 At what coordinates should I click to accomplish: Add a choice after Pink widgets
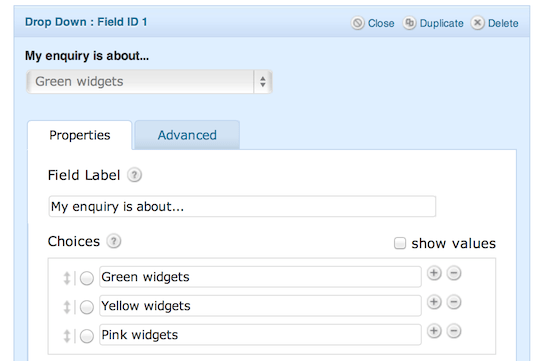click(x=434, y=331)
